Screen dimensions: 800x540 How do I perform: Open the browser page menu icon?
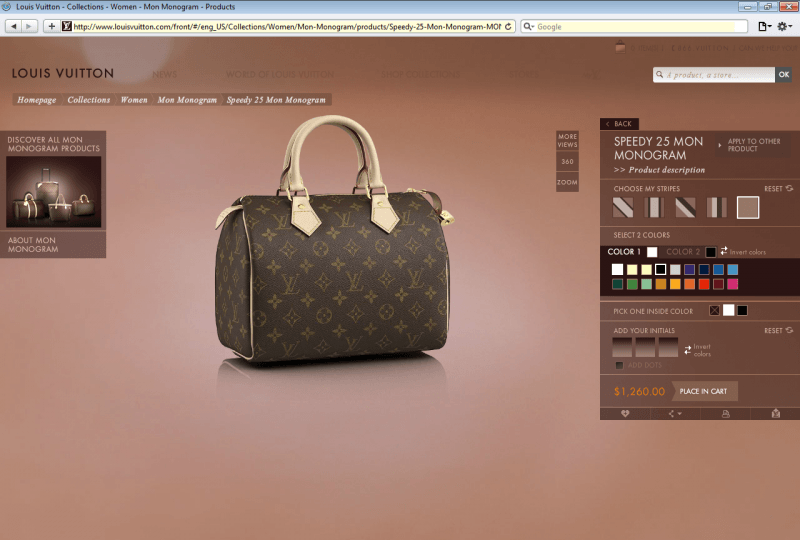(764, 27)
